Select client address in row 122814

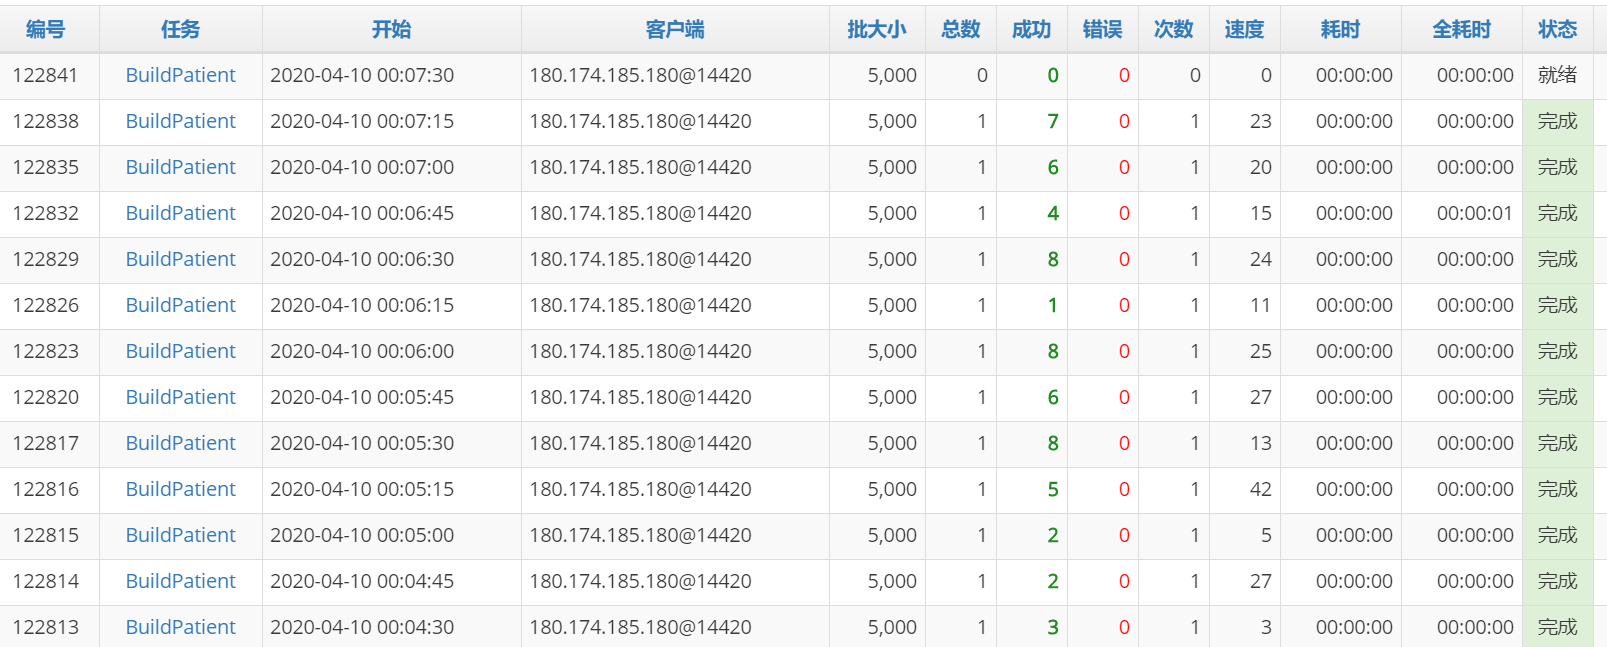[640, 582]
